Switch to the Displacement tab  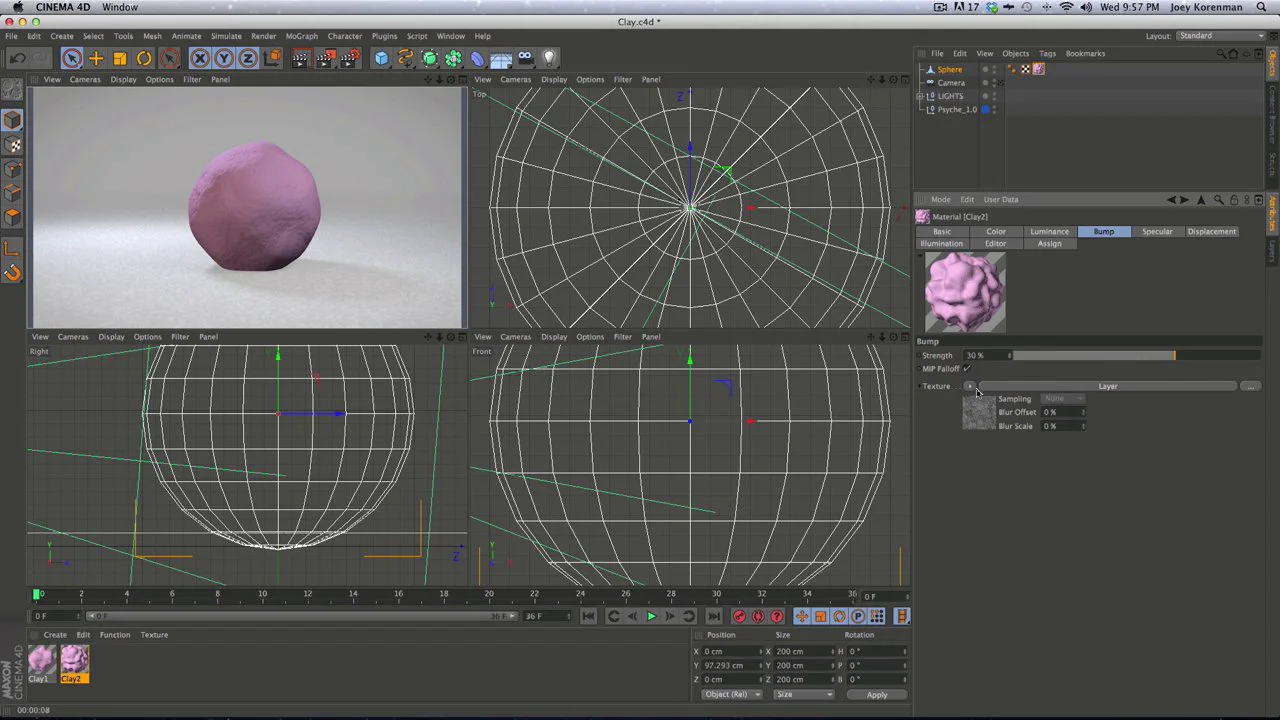[x=1211, y=231]
